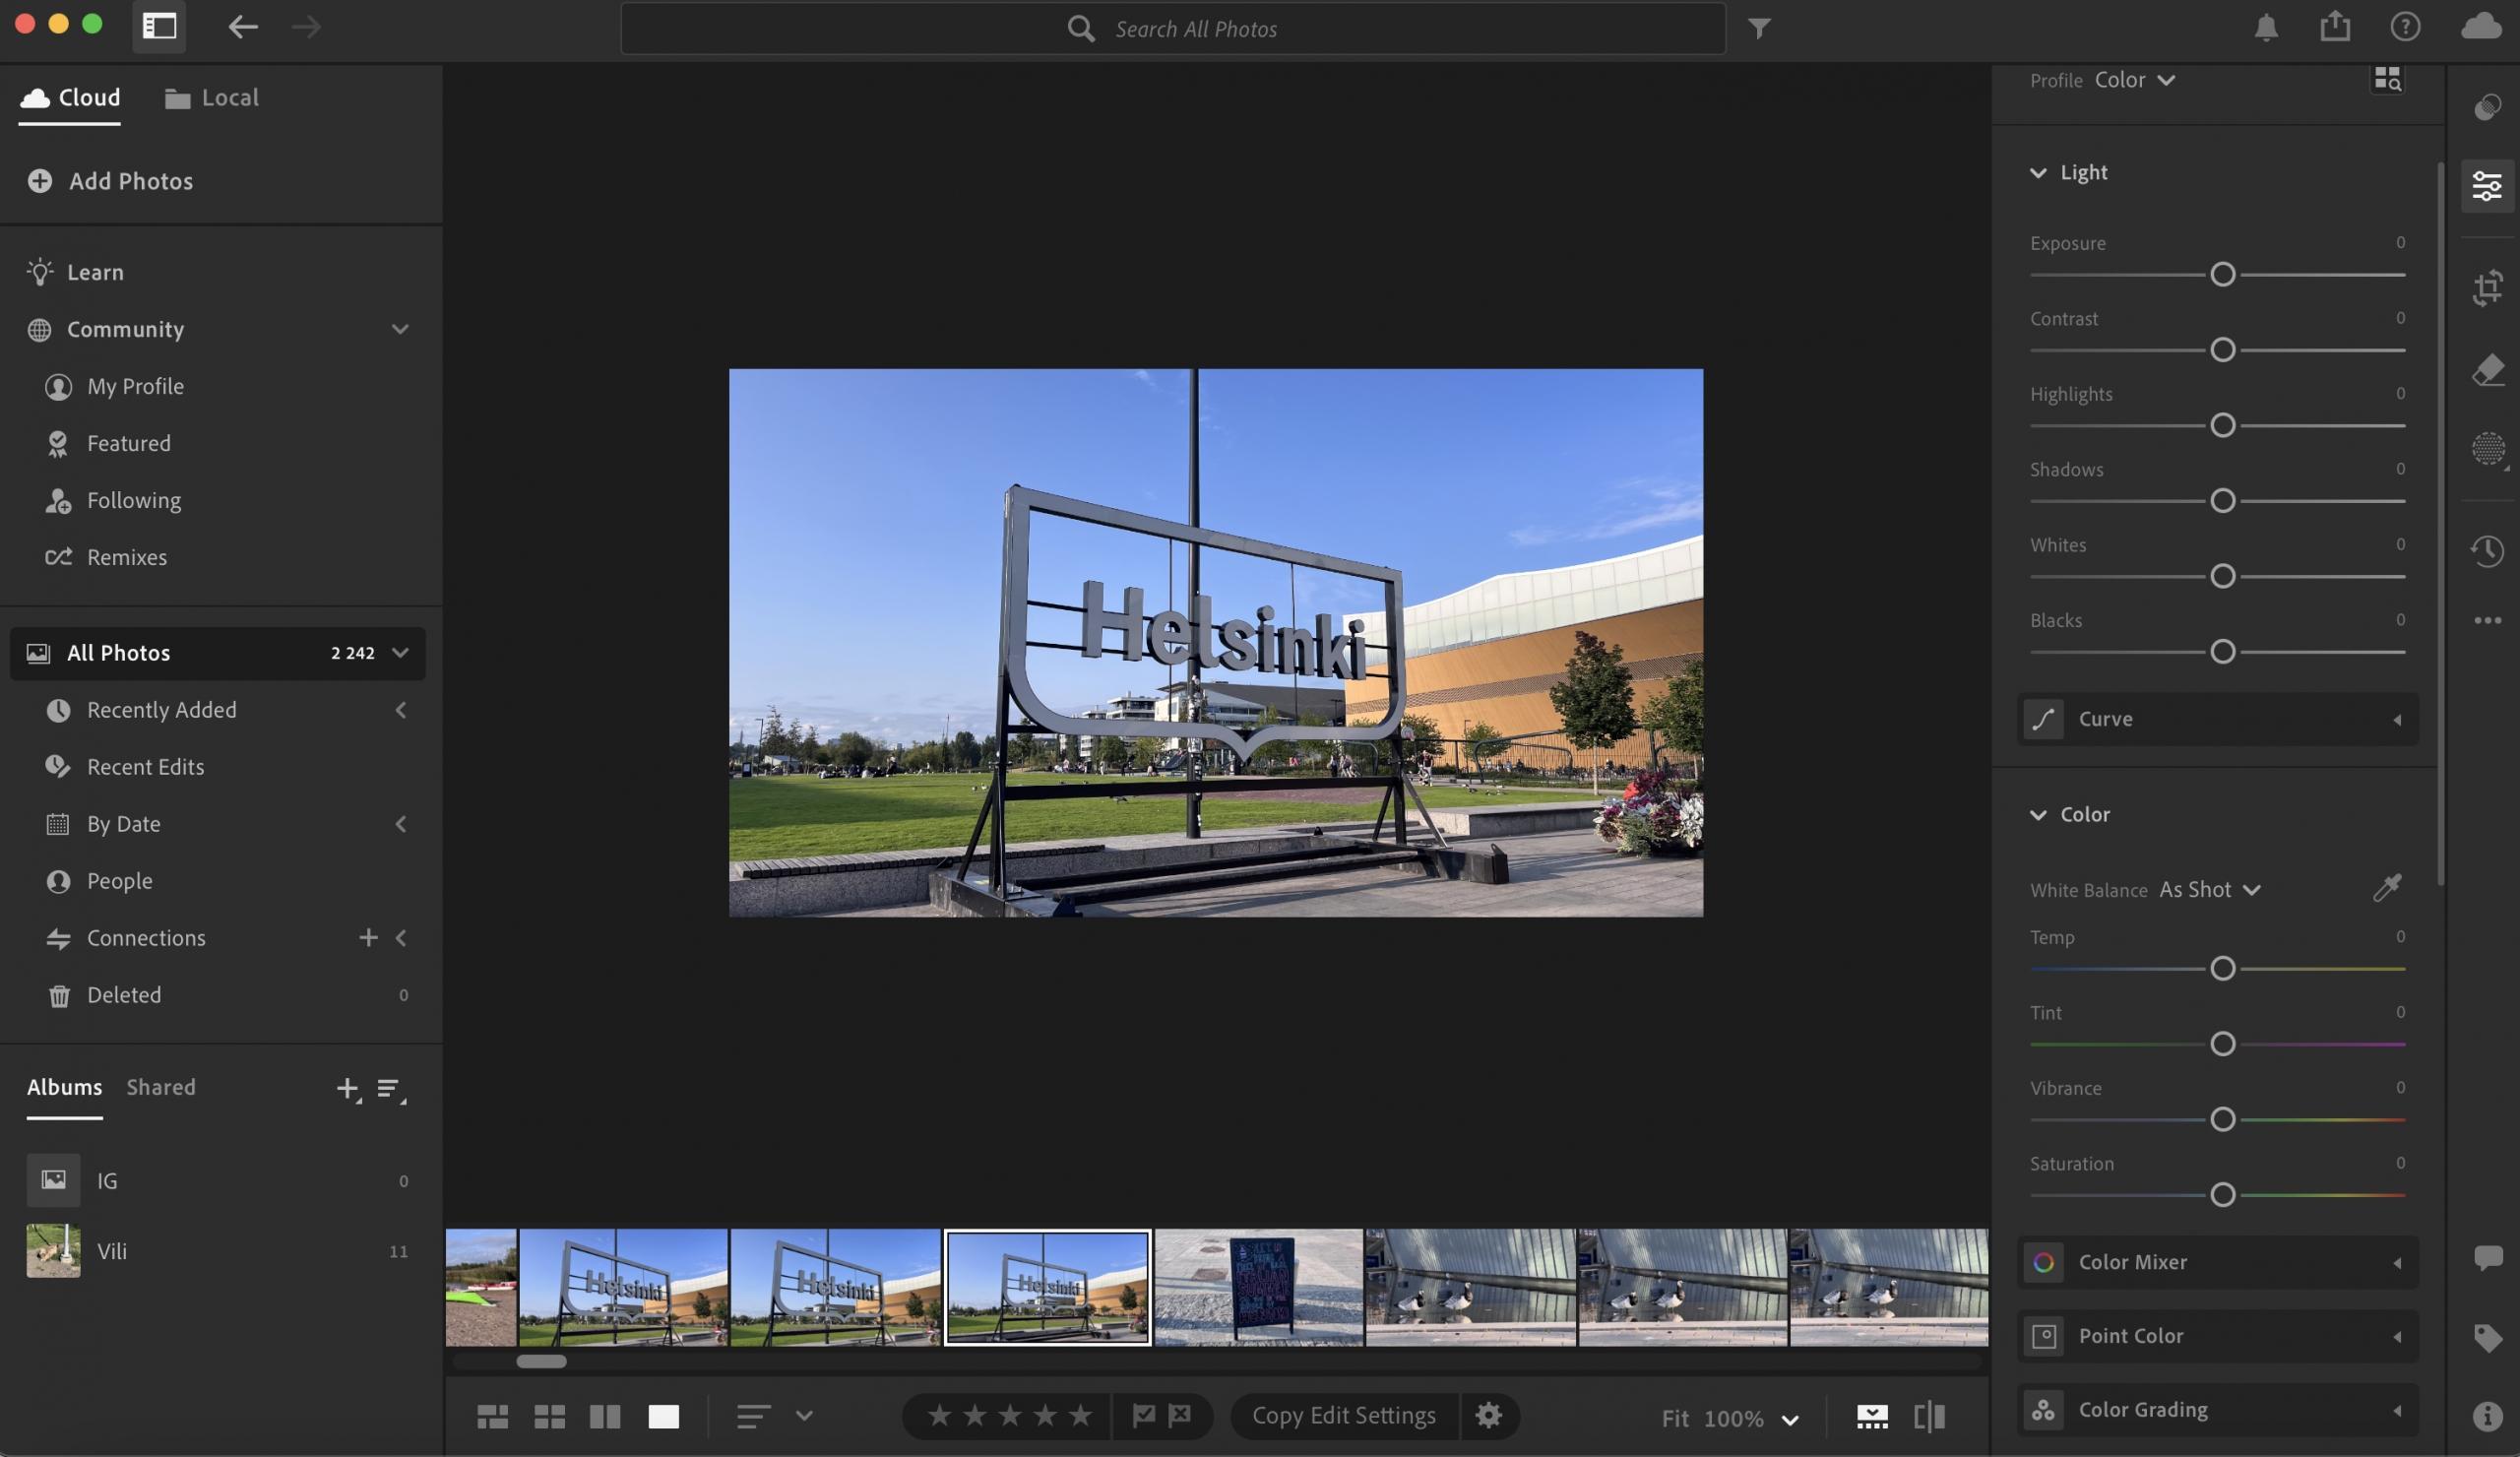The height and width of the screenshot is (1457, 2520).
Task: Open the Masking tool
Action: [2487, 448]
